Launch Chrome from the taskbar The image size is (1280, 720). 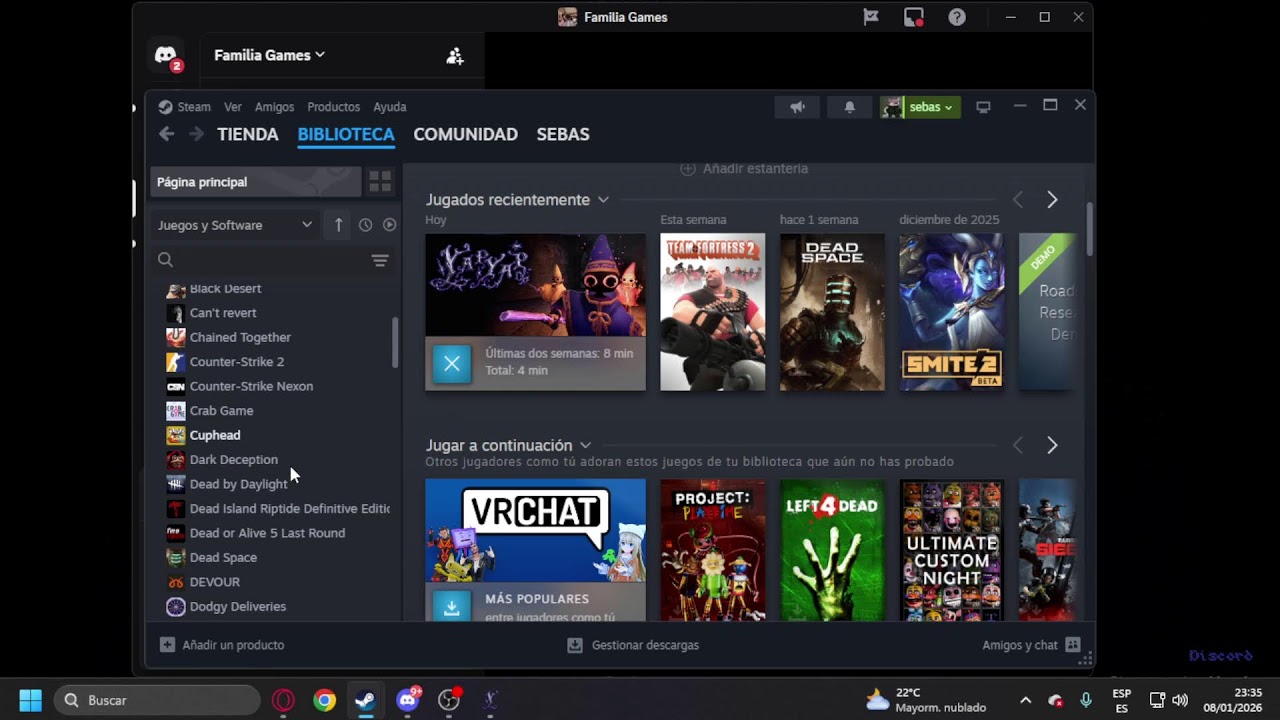[x=324, y=700]
